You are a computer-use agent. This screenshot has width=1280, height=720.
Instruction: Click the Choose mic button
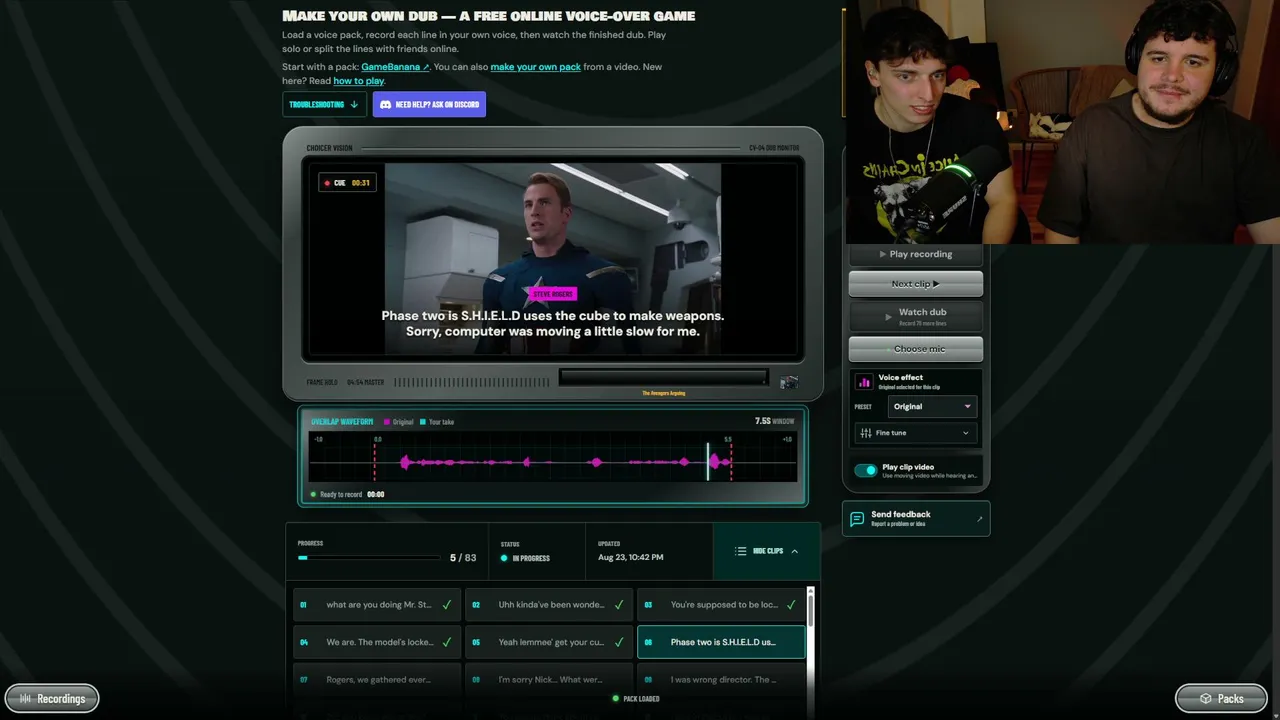(916, 349)
